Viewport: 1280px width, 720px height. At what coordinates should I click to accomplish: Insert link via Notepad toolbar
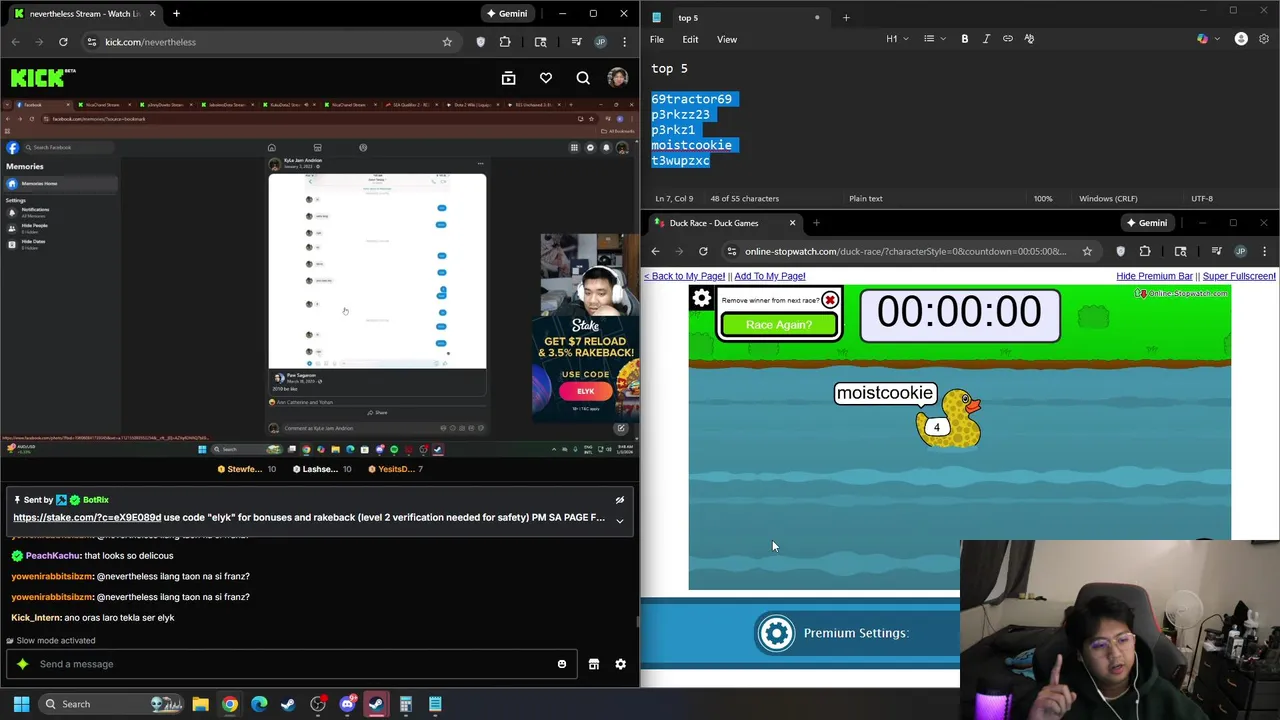tap(1008, 39)
